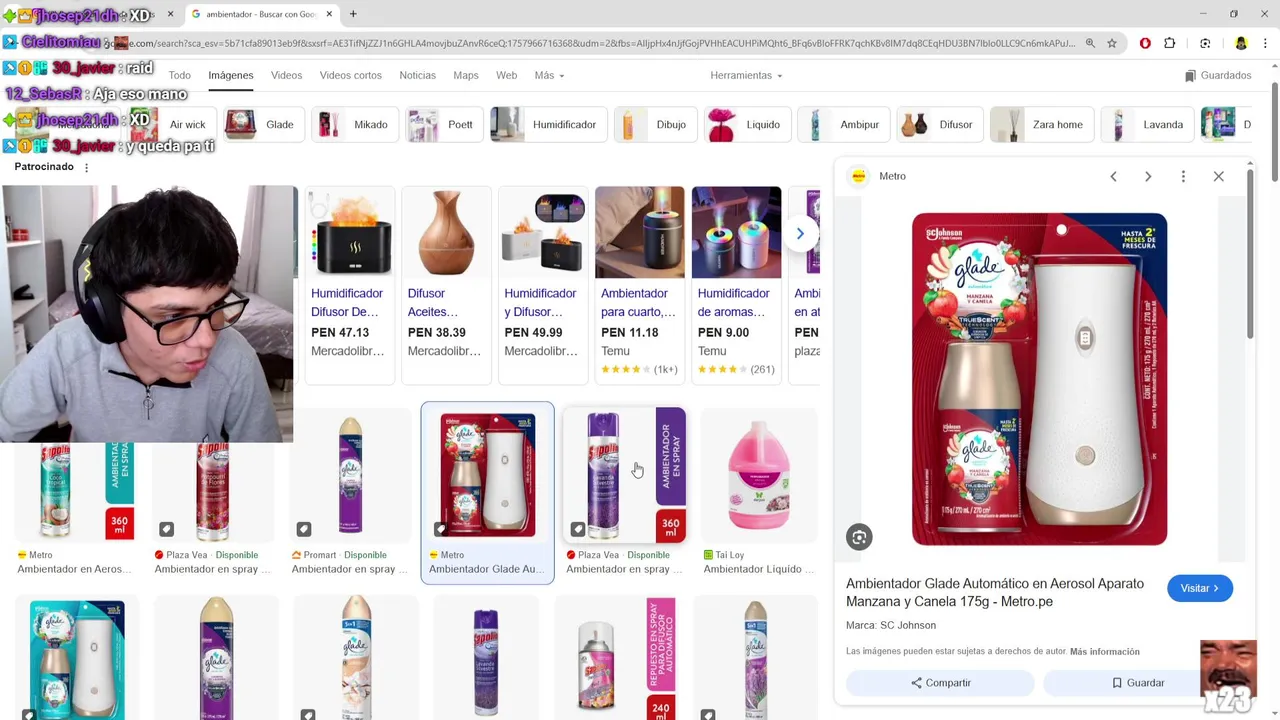Viewport: 1280px width, 720px height.
Task: Click the Visitar button for Metro.pe
Action: tap(1200, 588)
